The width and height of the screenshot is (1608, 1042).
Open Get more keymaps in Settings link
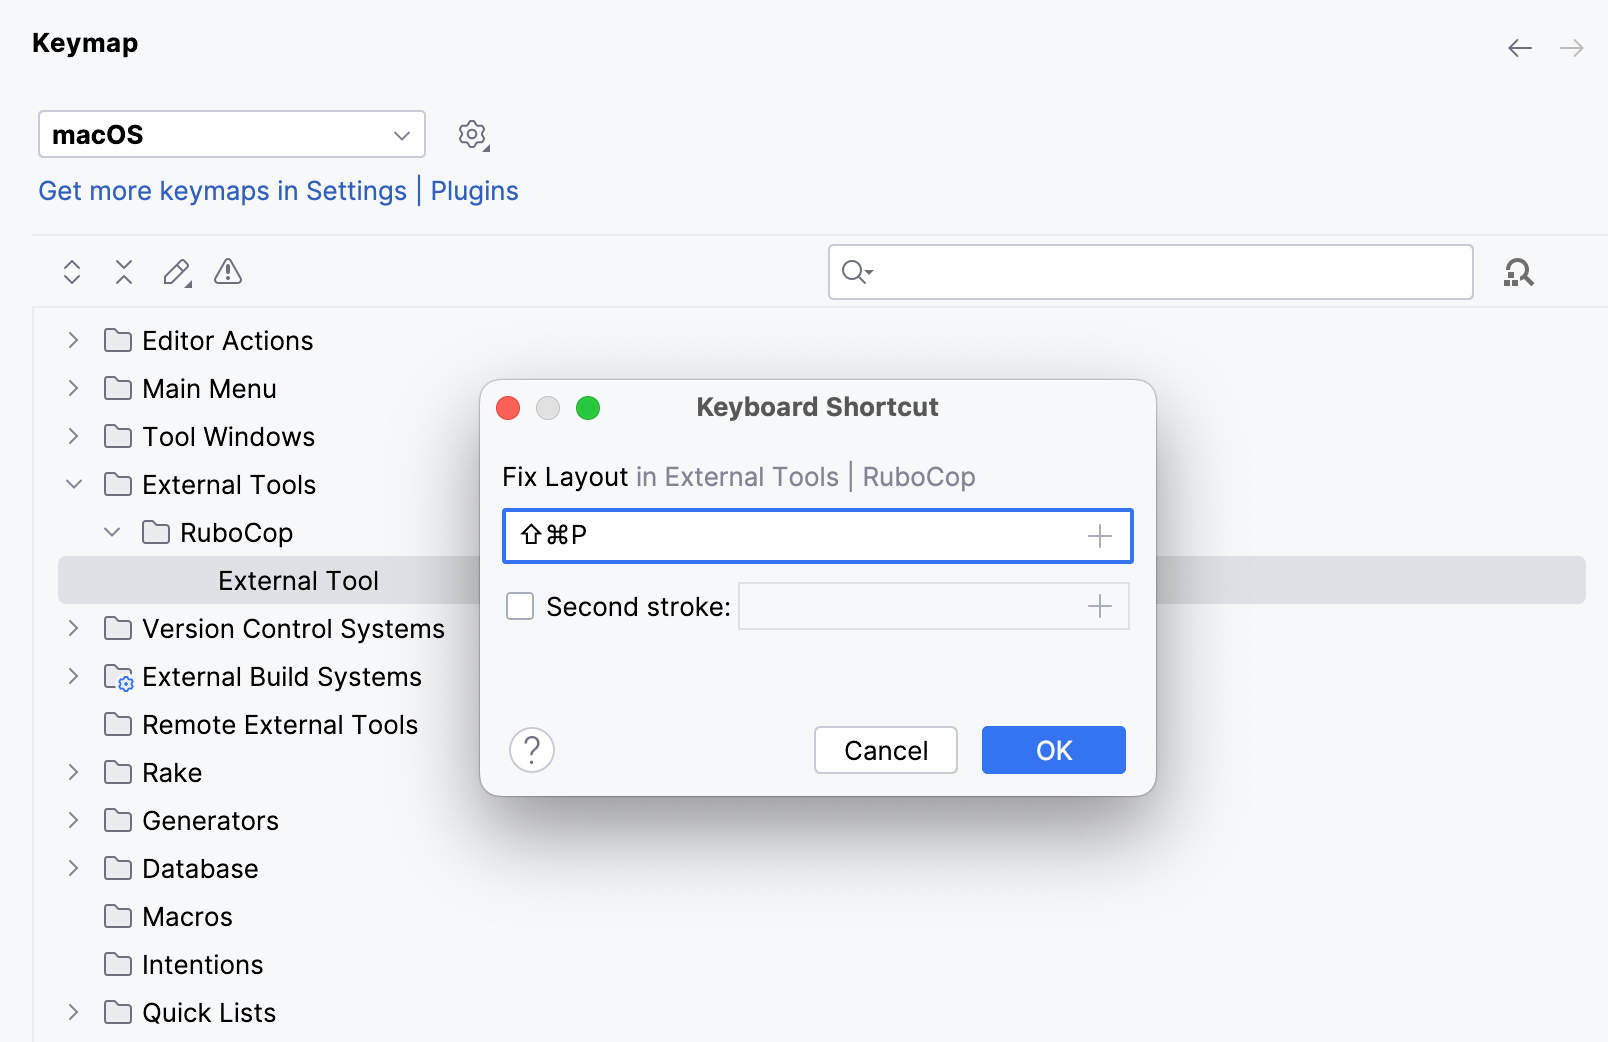click(x=222, y=190)
